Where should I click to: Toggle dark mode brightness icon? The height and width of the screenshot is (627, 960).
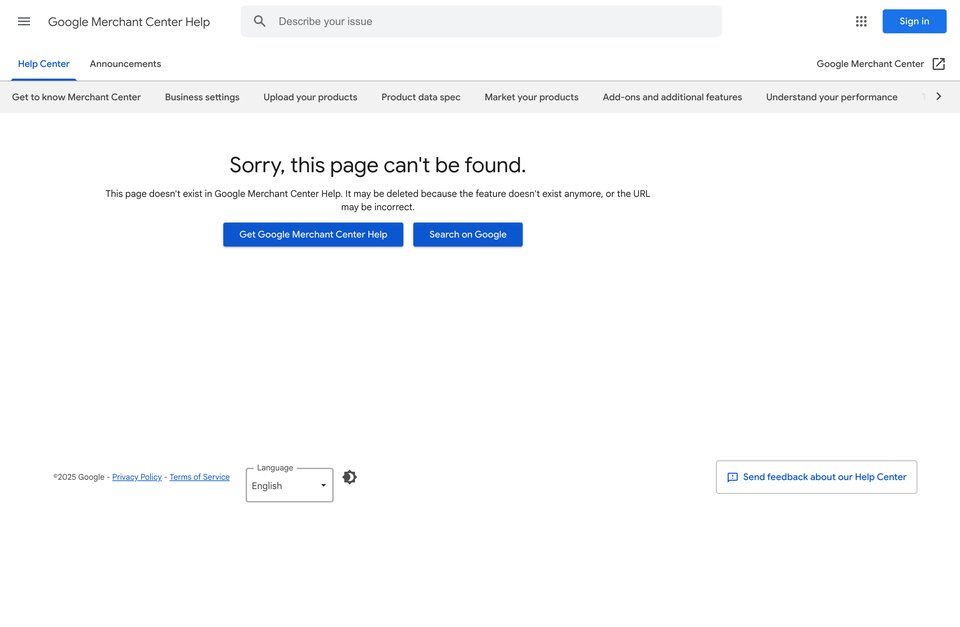click(x=350, y=477)
